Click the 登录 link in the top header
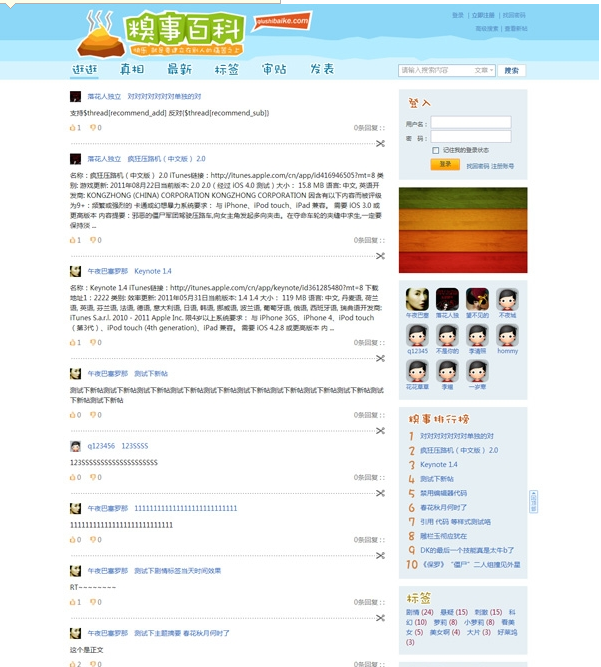The width and height of the screenshot is (601, 667). point(458,15)
